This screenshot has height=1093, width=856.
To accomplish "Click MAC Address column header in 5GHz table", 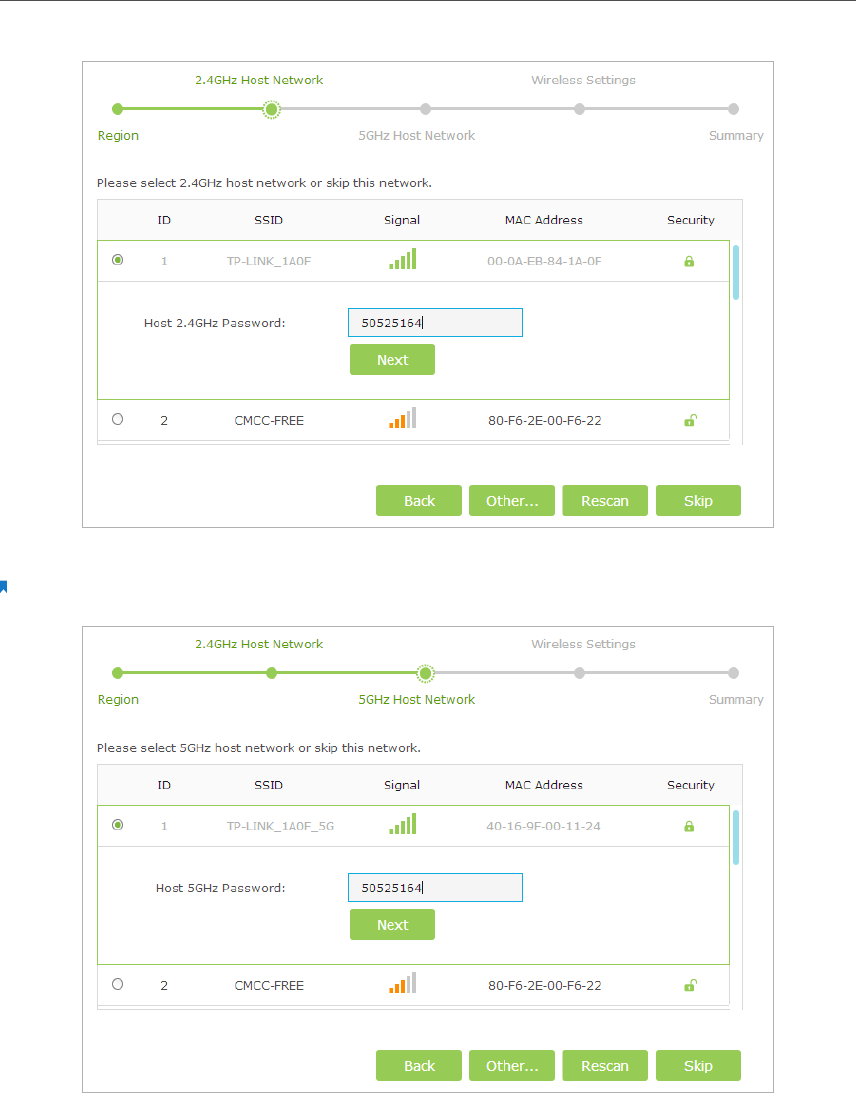I will pos(544,785).
